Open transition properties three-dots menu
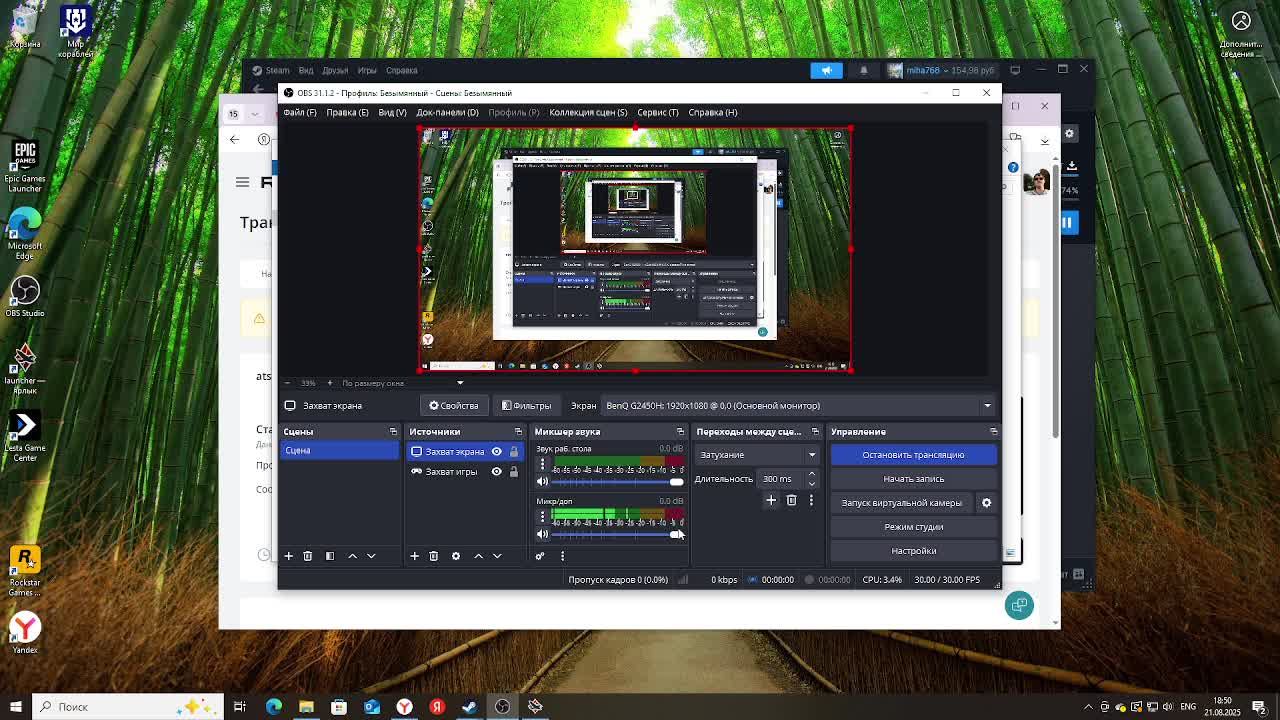Screen dimensions: 1280x720 pyautogui.click(x=811, y=500)
